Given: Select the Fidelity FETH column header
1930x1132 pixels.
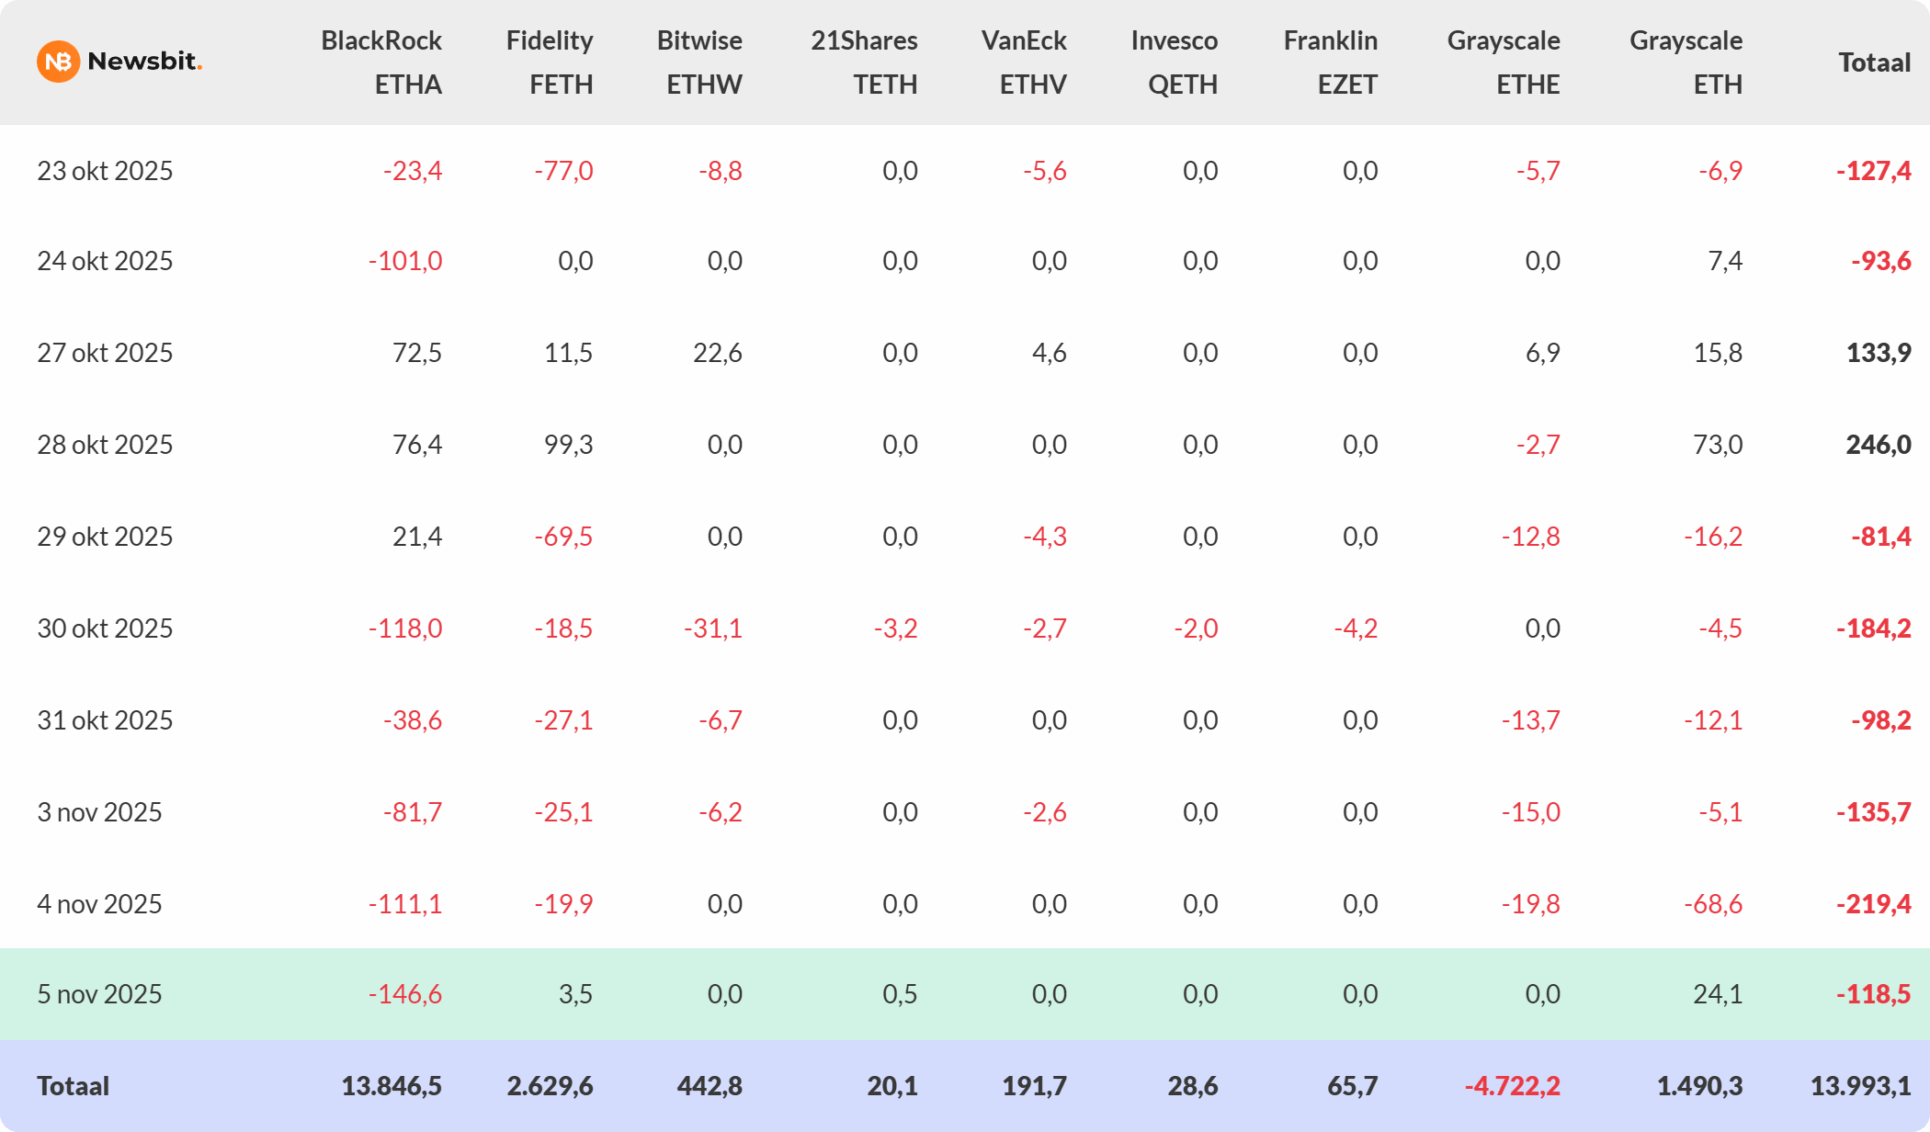Looking at the screenshot, I should (549, 62).
